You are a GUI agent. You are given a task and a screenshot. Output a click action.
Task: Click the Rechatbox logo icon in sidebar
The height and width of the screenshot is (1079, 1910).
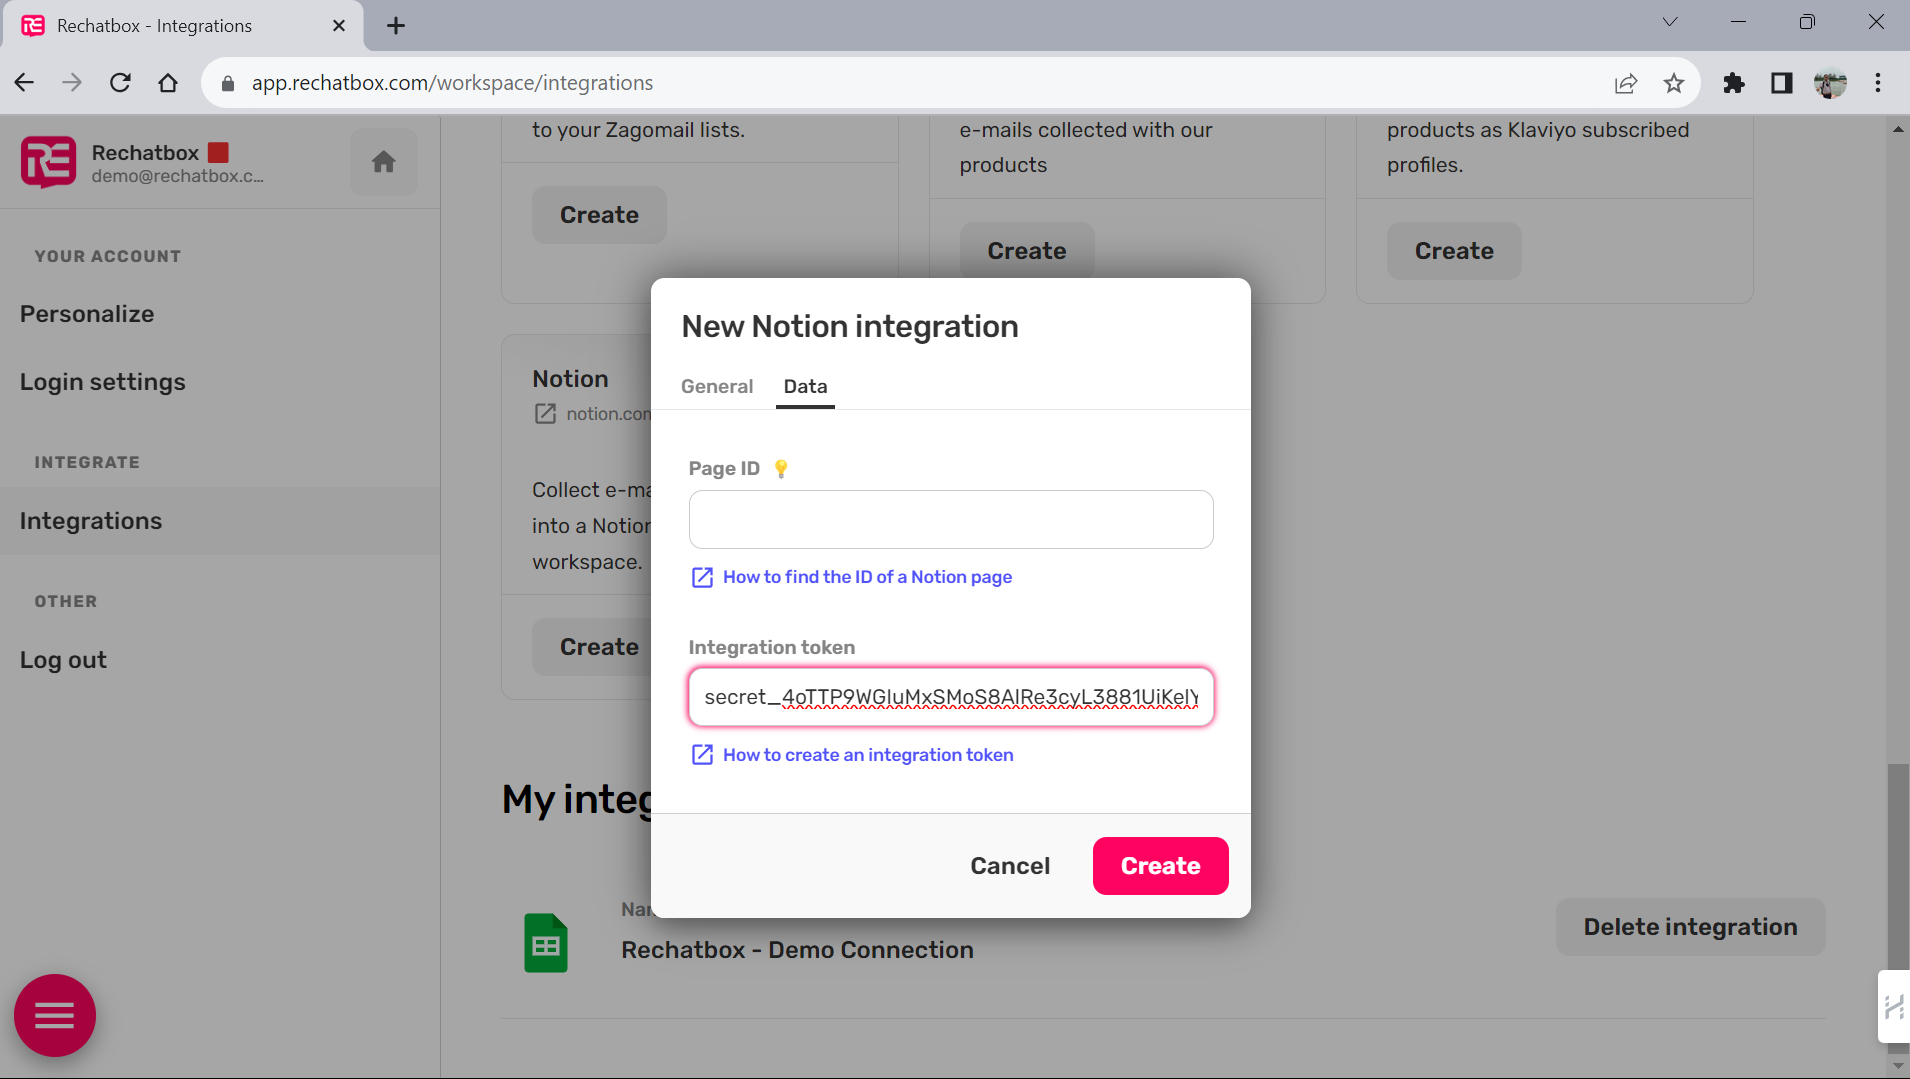48,162
